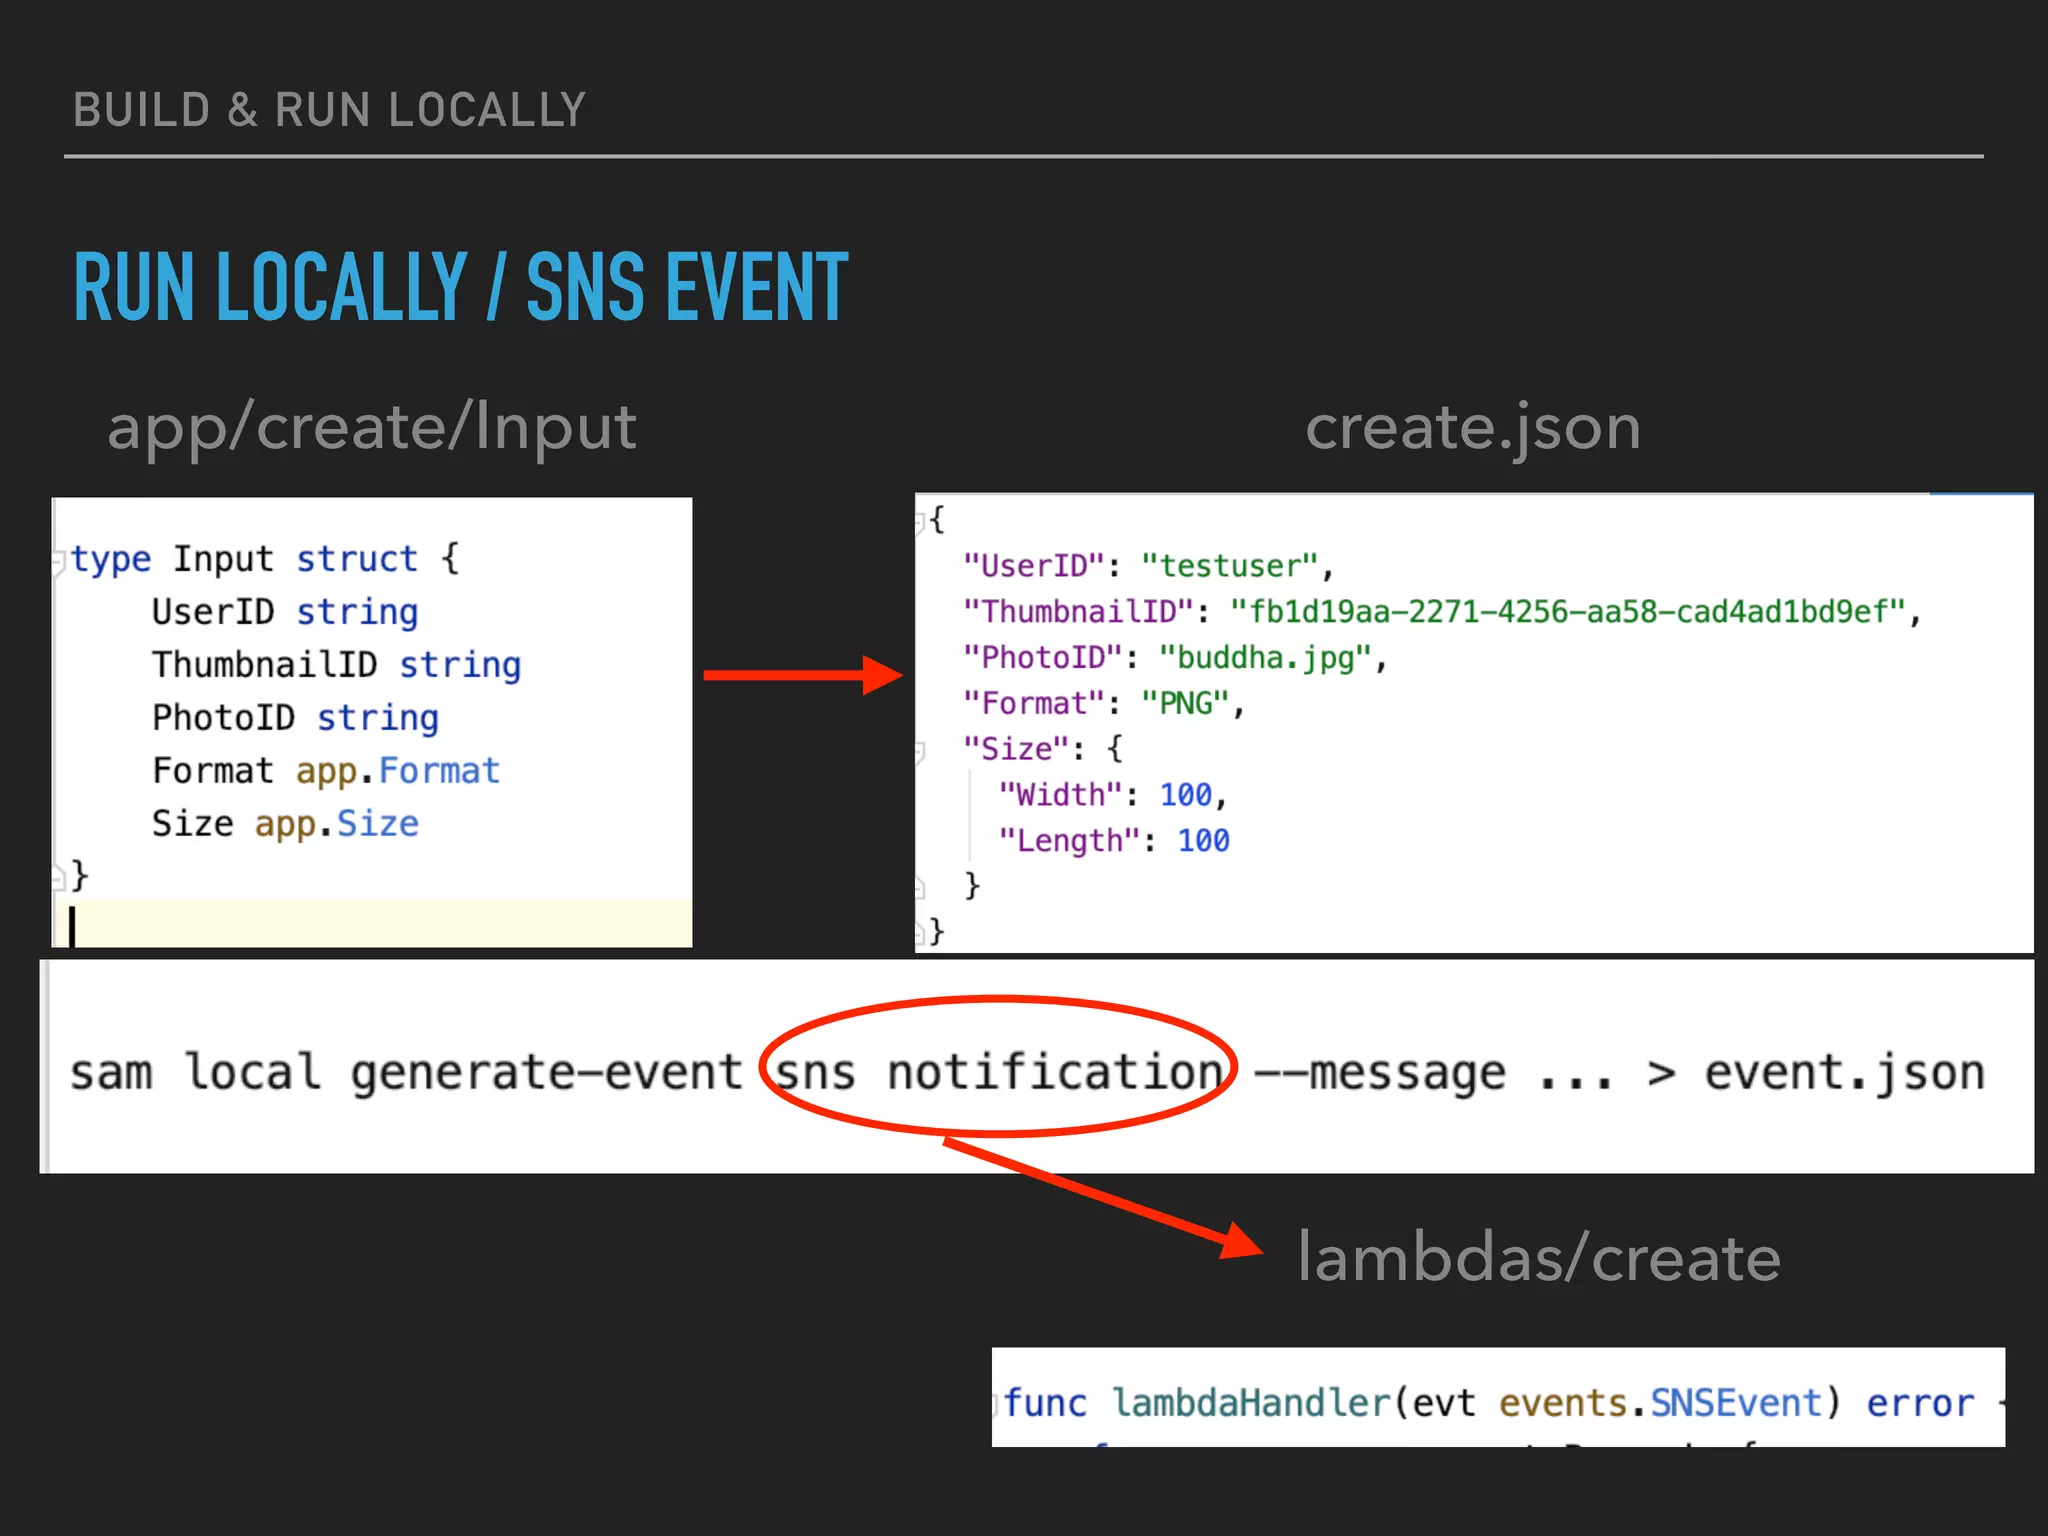Click the "PNG" format value
2048x1536 pixels.
[x=1185, y=703]
